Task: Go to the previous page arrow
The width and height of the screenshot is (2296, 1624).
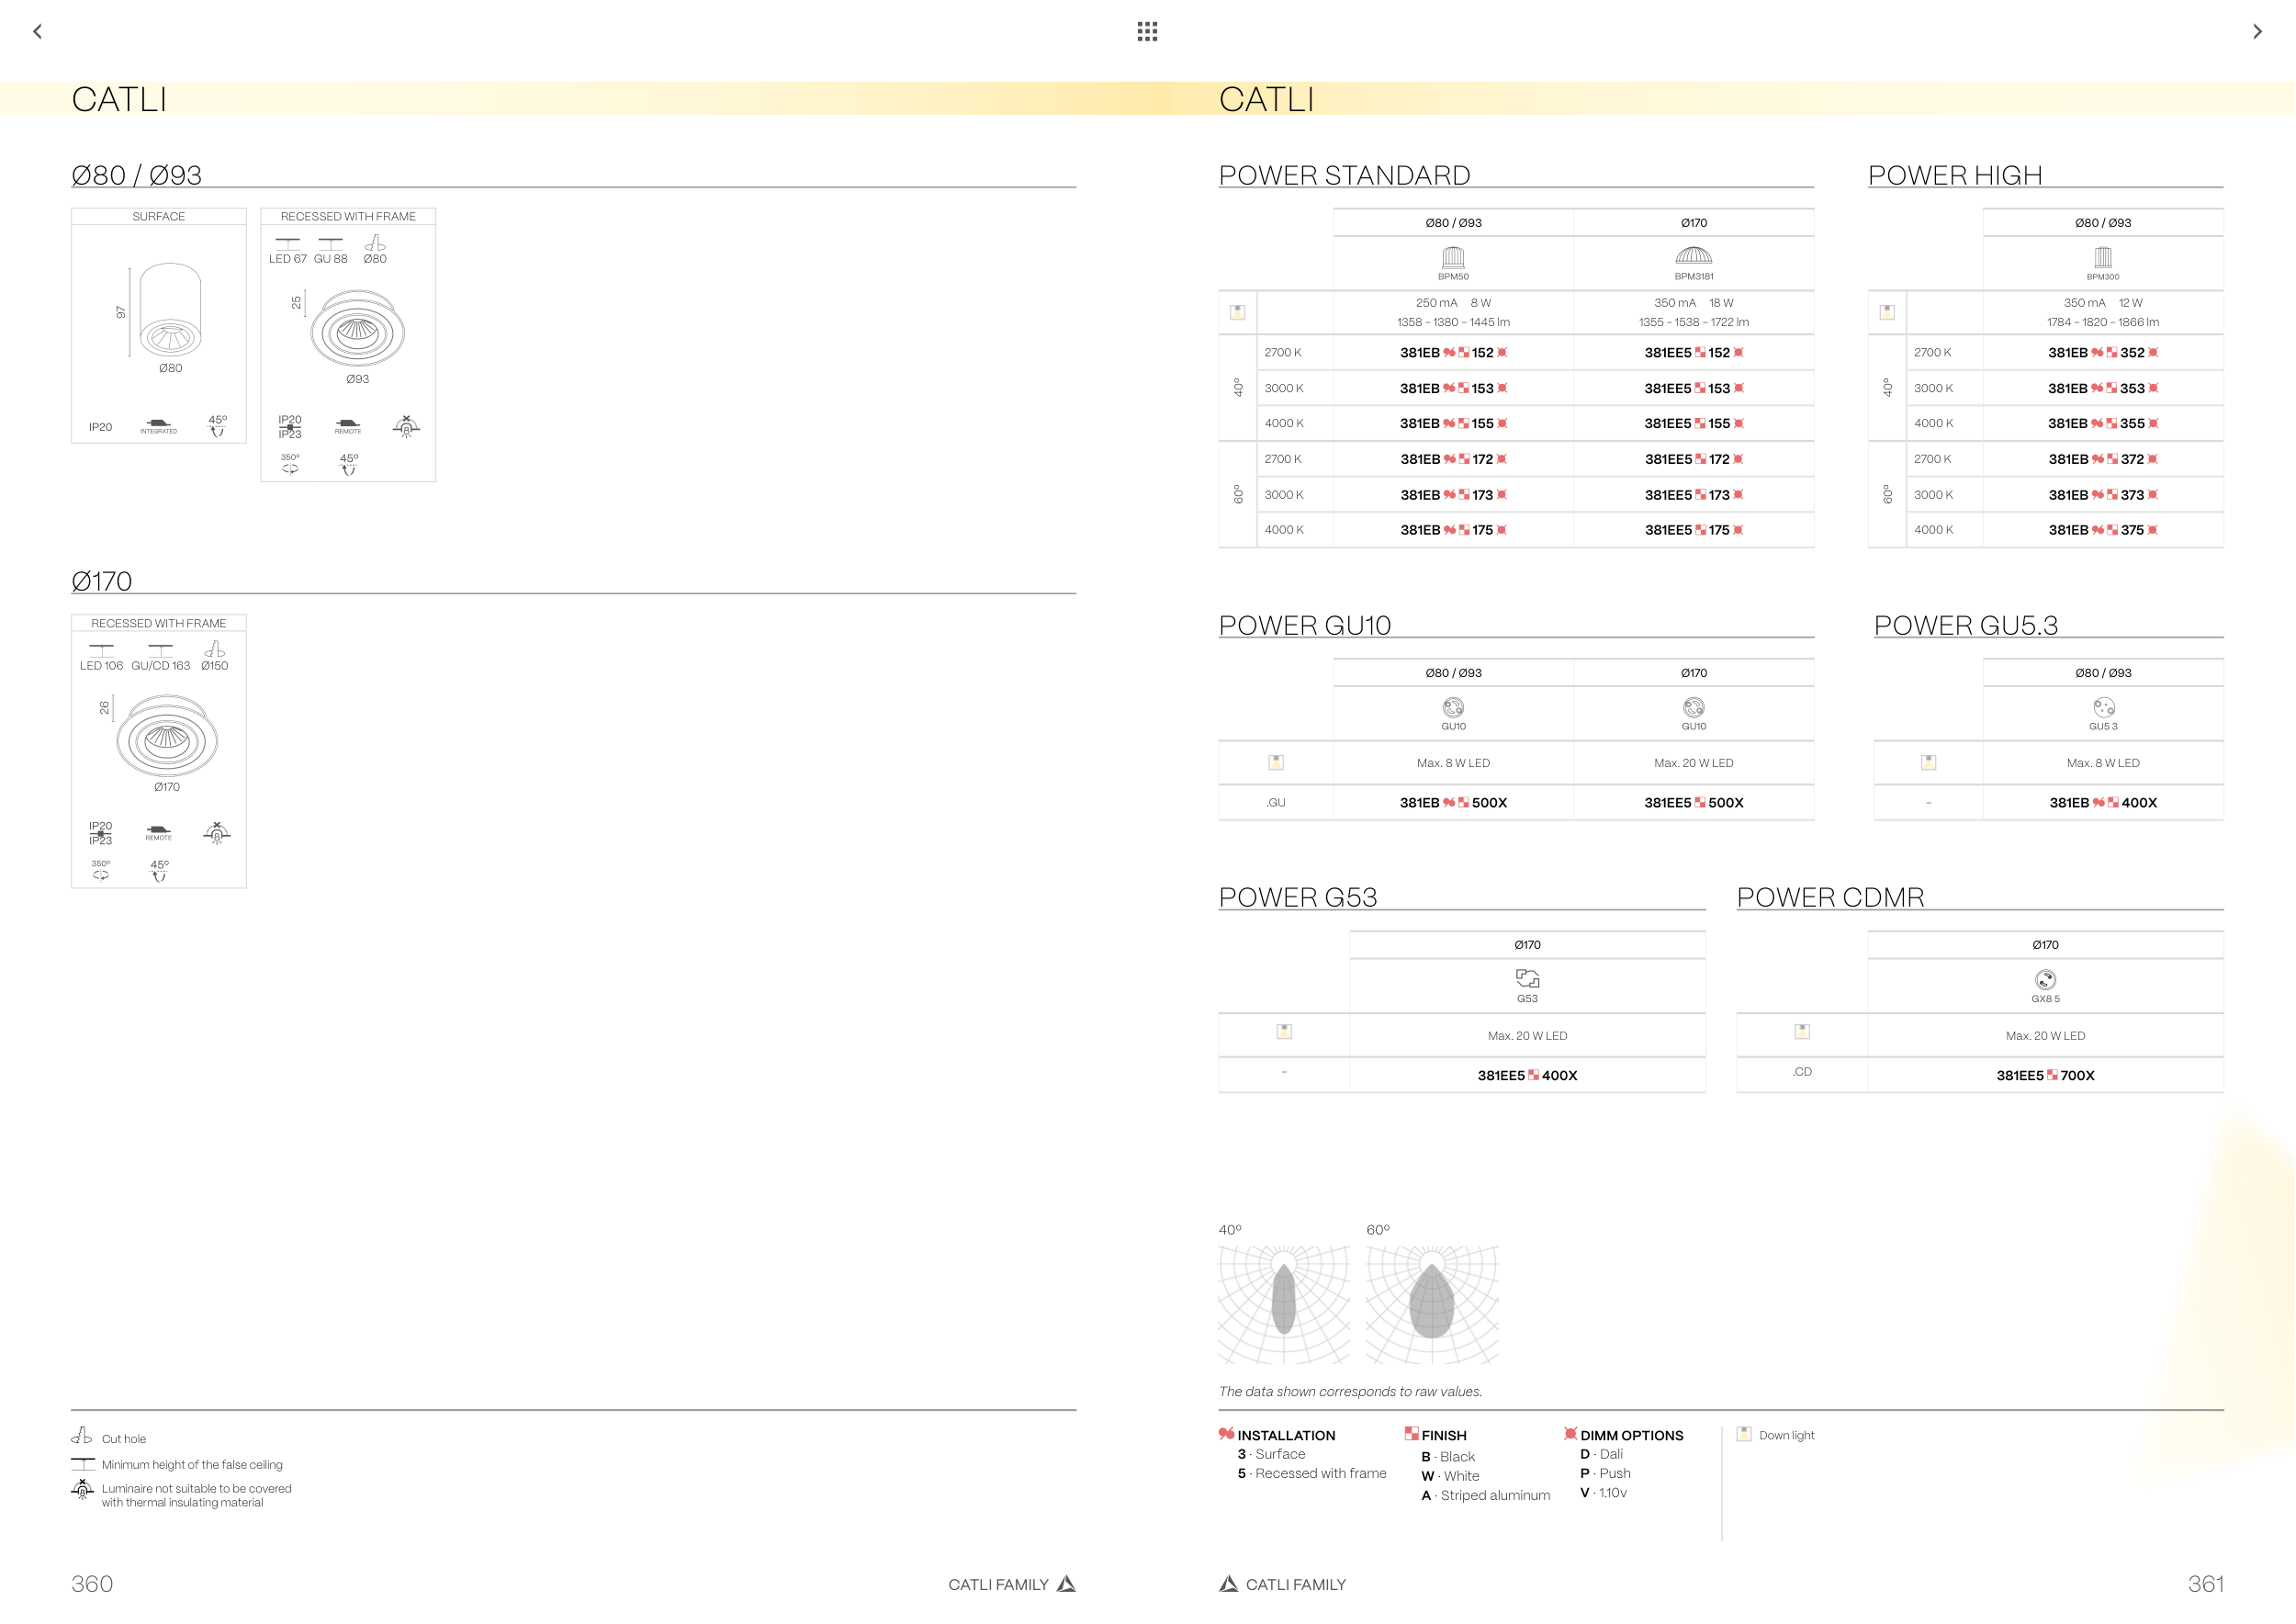Action: (38, 32)
